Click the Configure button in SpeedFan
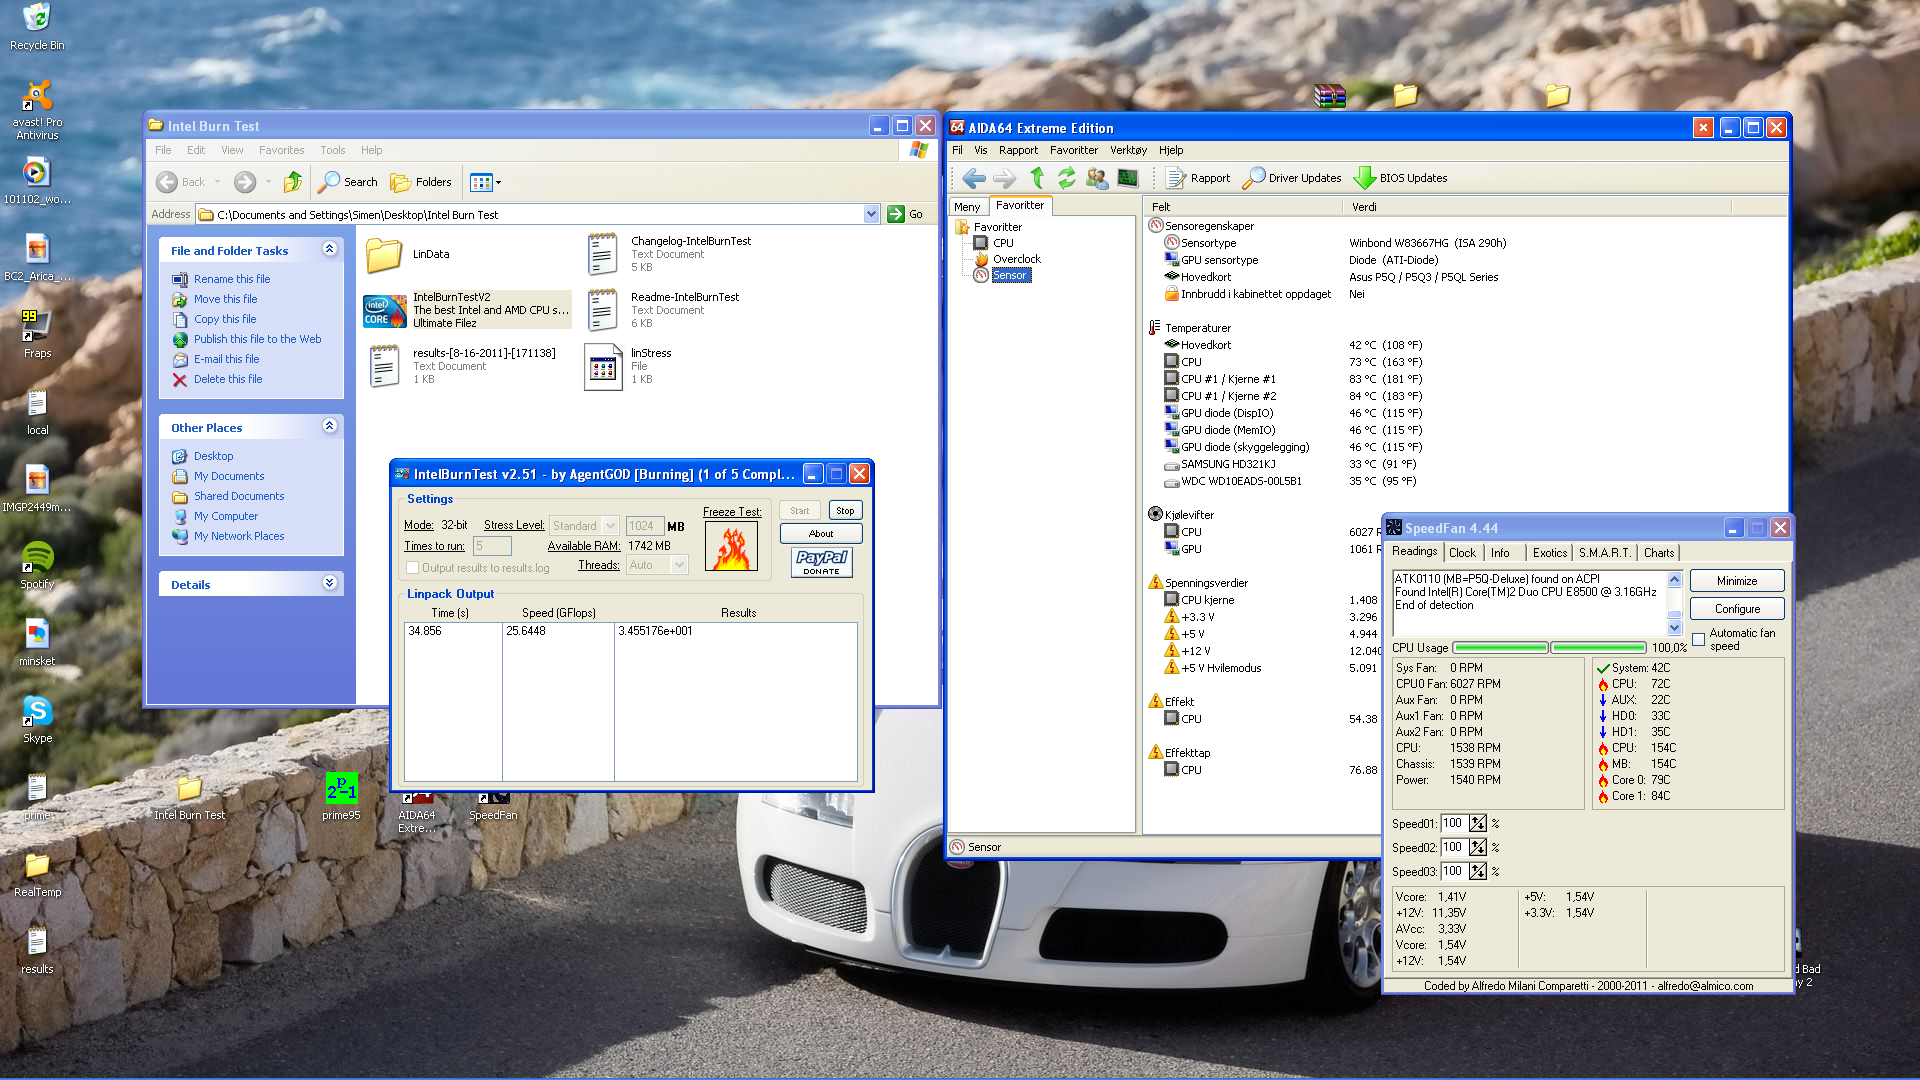Image resolution: width=1920 pixels, height=1080 pixels. click(1737, 609)
